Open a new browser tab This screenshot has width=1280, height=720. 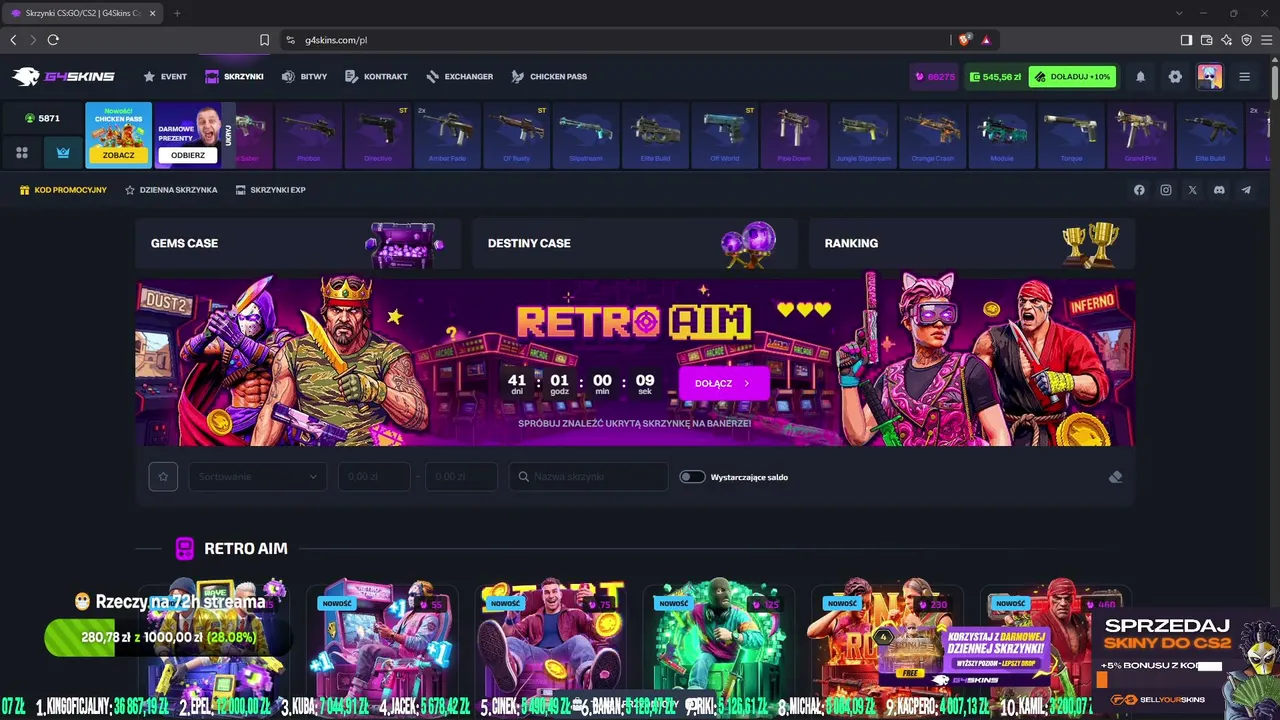coord(177,13)
